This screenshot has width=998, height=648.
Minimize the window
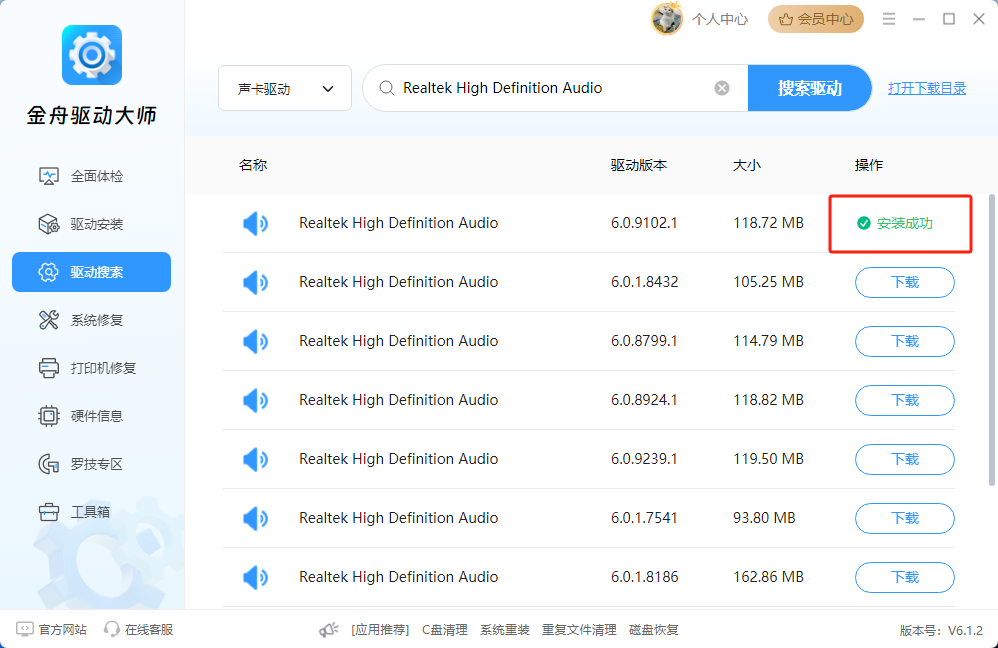point(918,19)
